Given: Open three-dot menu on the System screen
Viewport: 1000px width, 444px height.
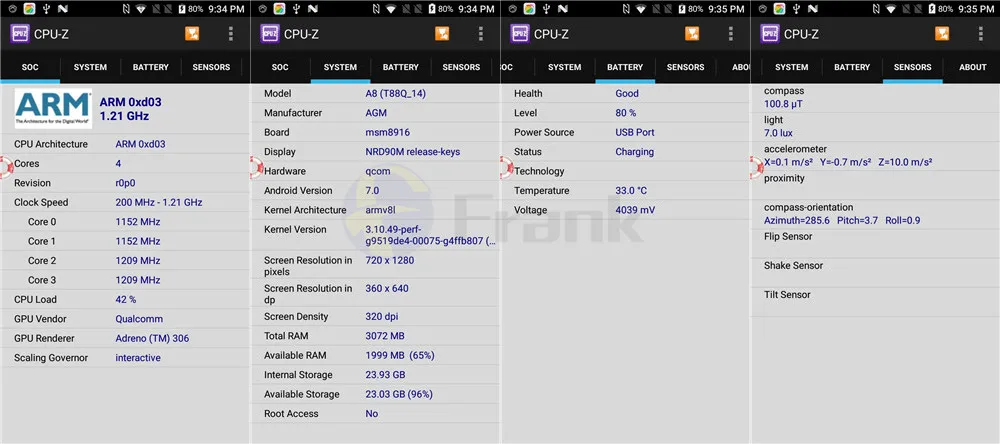Looking at the screenshot, I should click(x=481, y=33).
